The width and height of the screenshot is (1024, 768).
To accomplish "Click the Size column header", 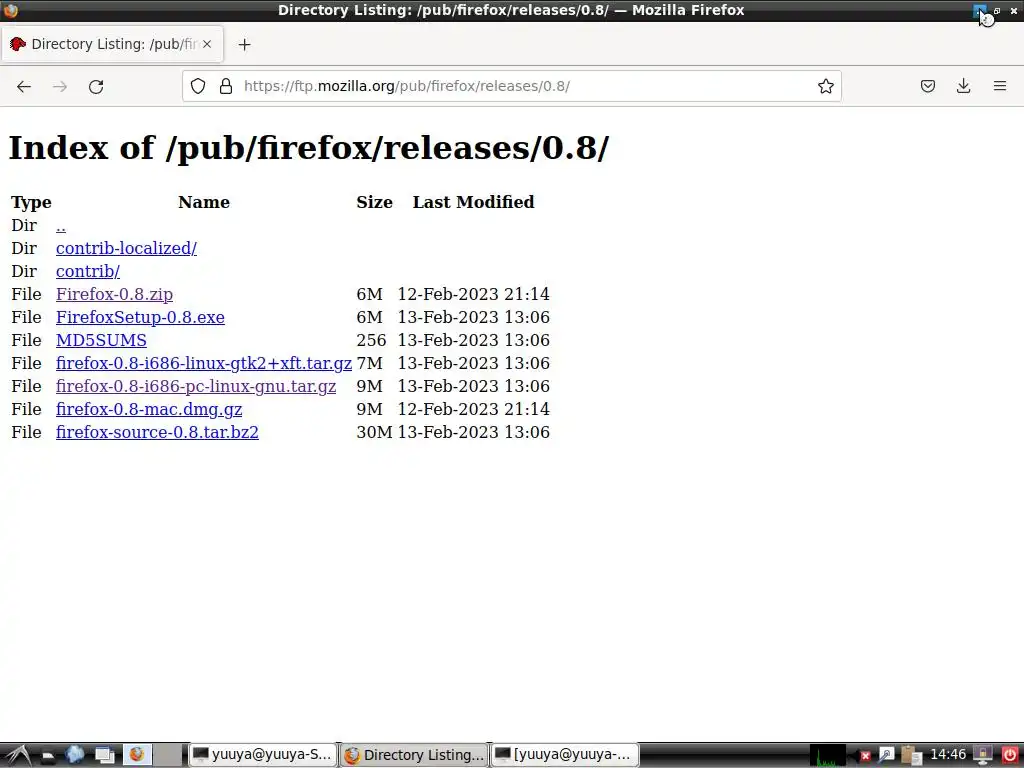I will [x=374, y=202].
